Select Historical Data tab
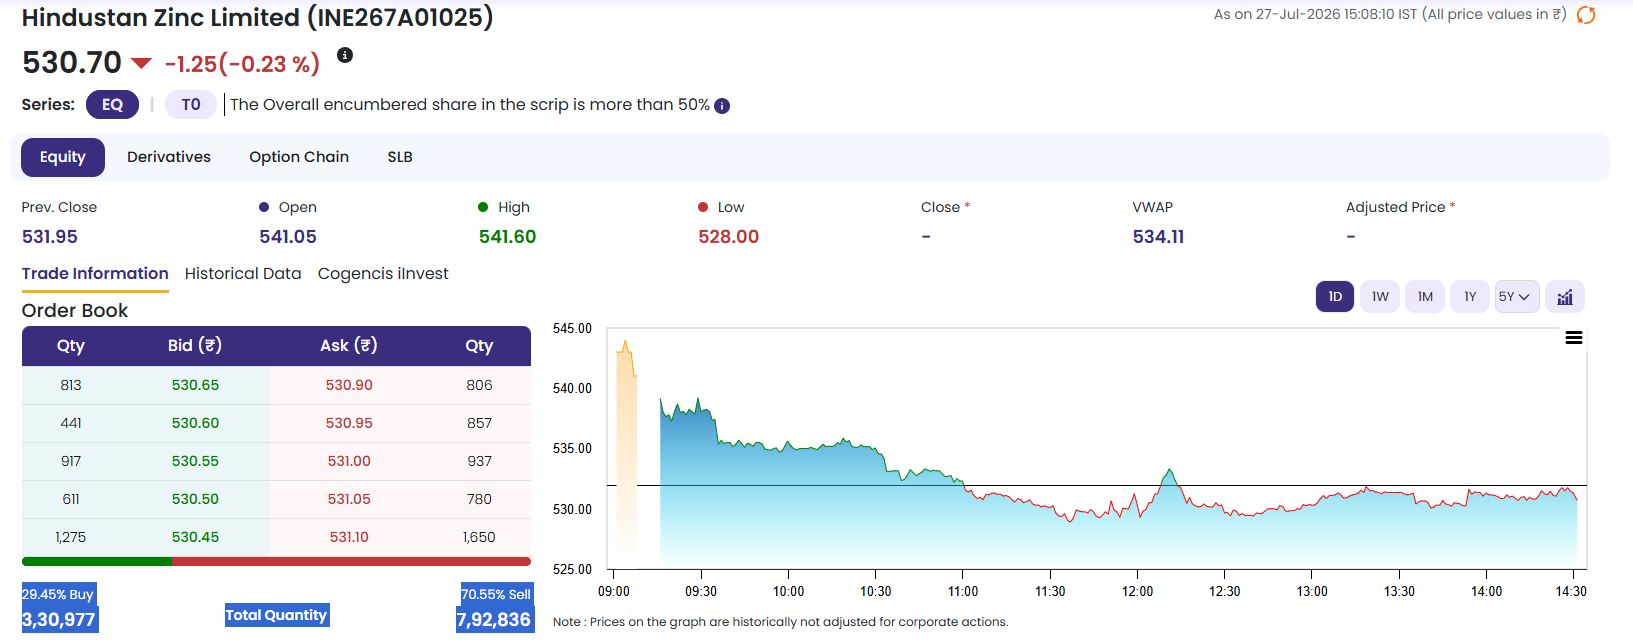1633x643 pixels. (243, 274)
